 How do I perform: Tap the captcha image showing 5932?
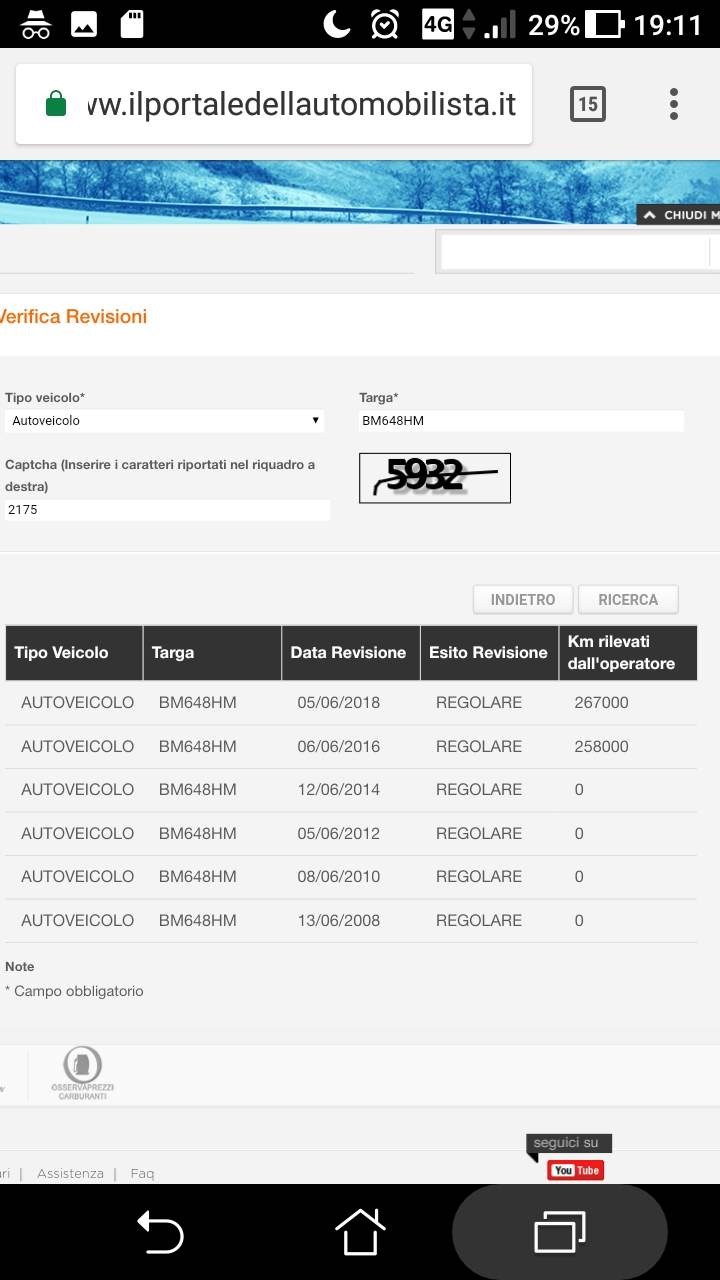[x=434, y=478]
